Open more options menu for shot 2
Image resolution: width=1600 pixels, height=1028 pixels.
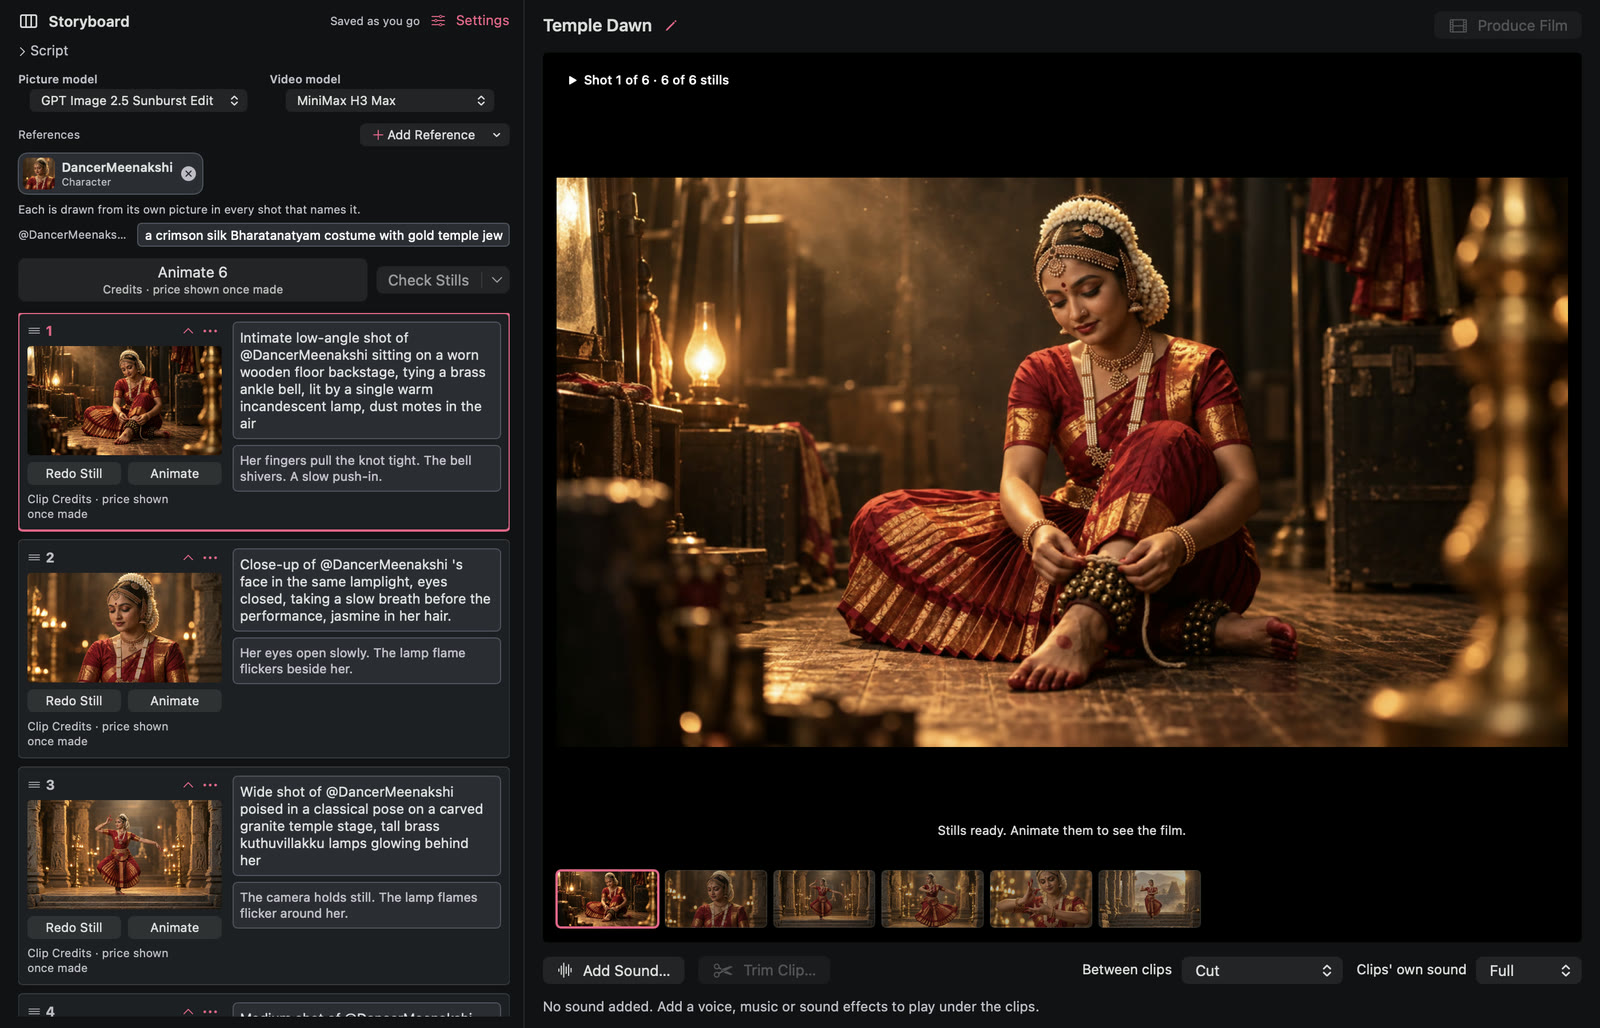click(210, 558)
